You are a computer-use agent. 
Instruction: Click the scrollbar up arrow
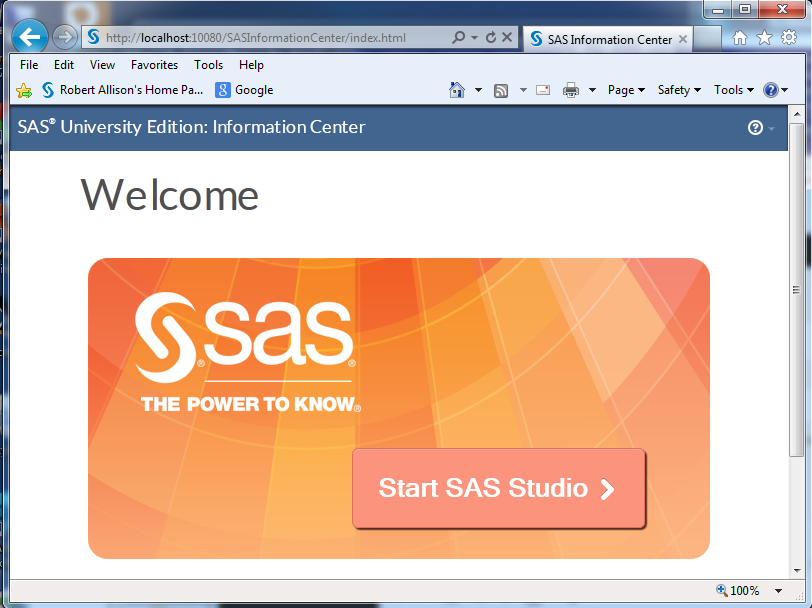796,114
